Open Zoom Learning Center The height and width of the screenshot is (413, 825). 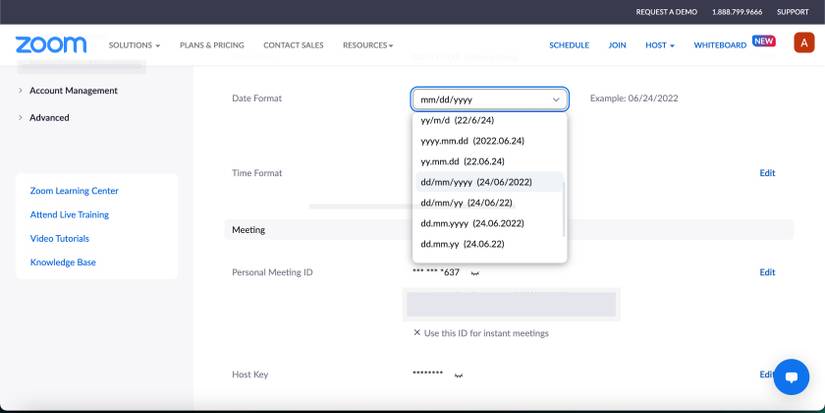coord(74,190)
